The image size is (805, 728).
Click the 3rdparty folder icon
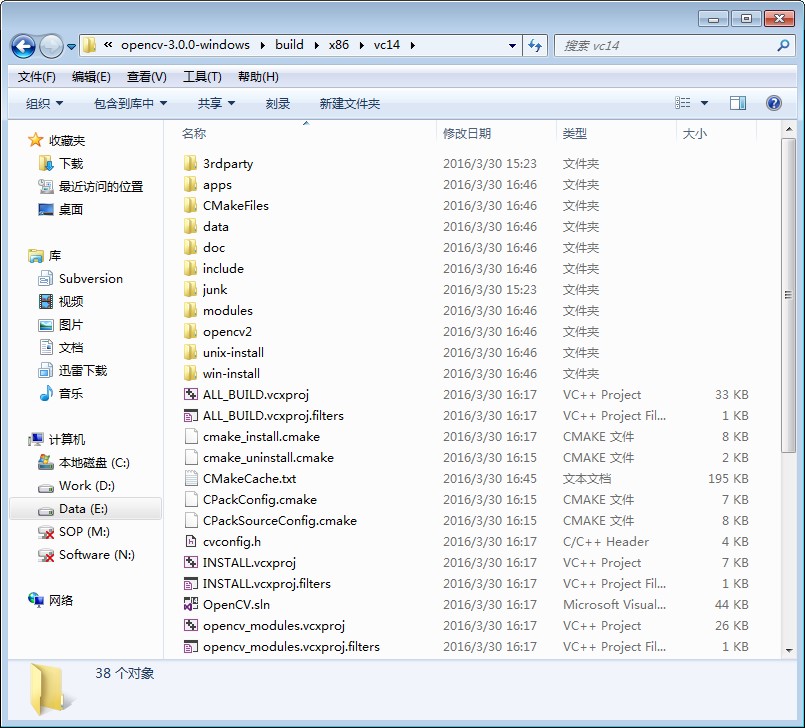(190, 163)
